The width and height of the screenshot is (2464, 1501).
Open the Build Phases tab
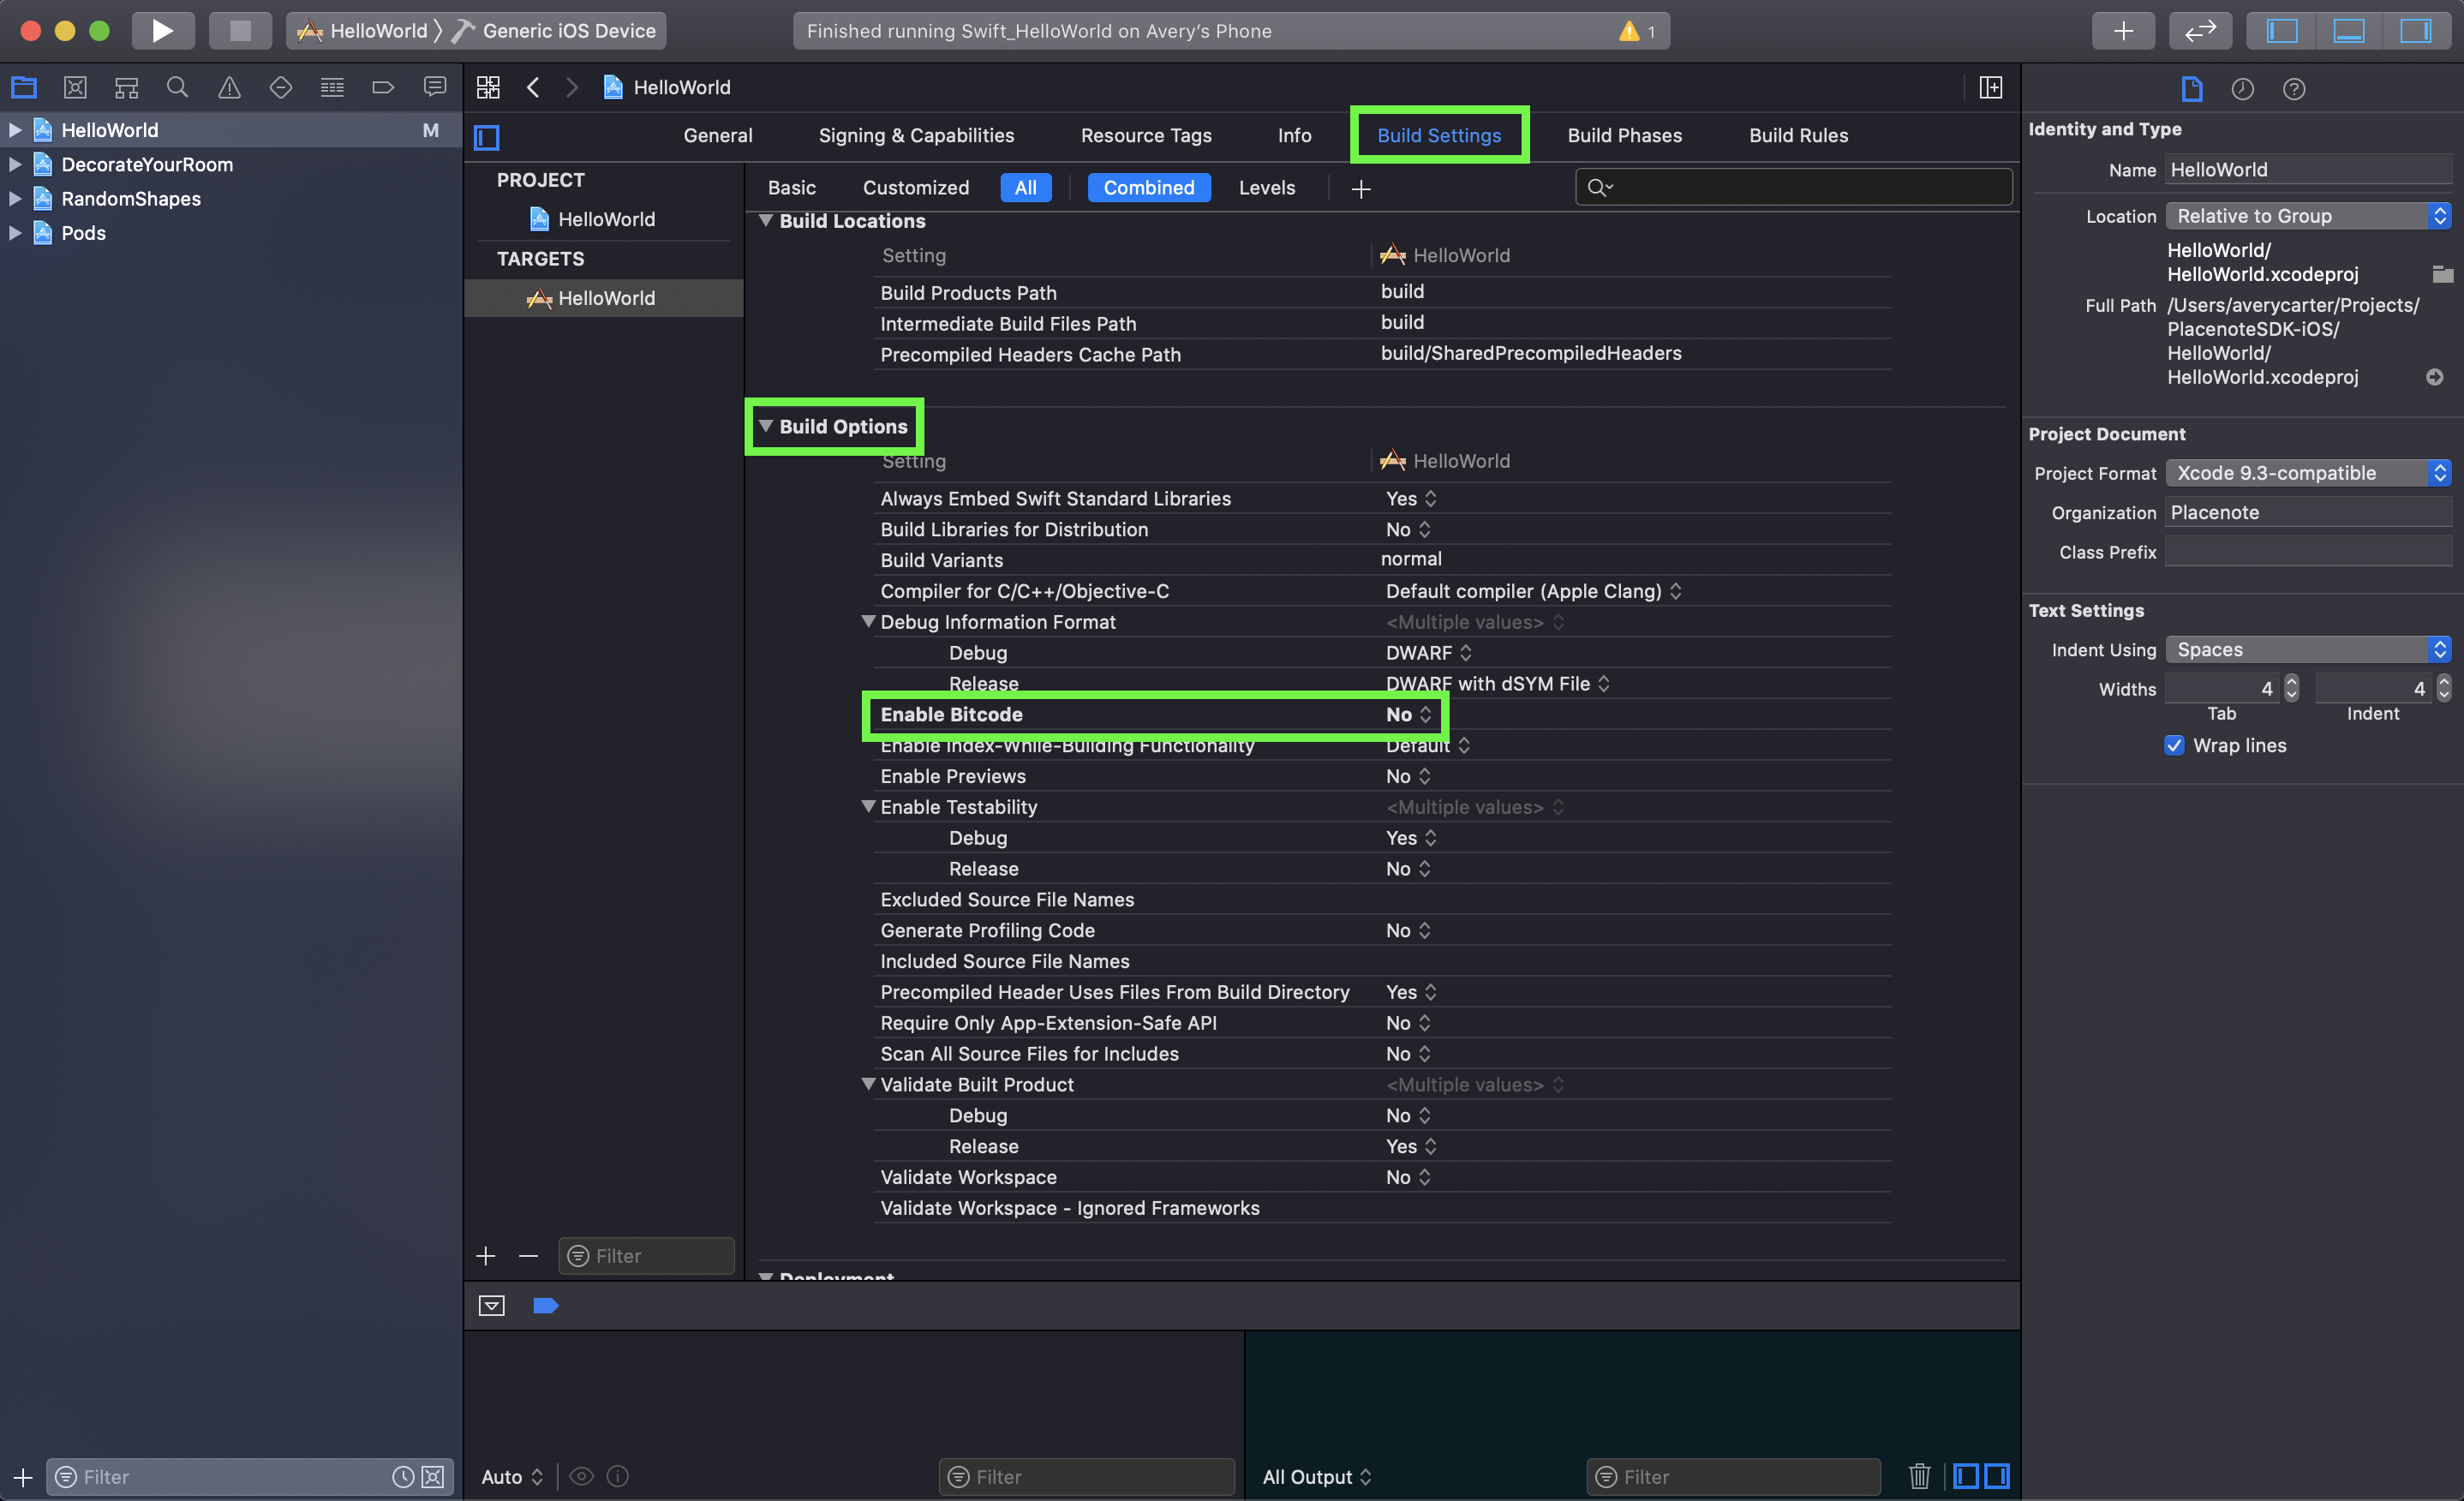point(1624,135)
